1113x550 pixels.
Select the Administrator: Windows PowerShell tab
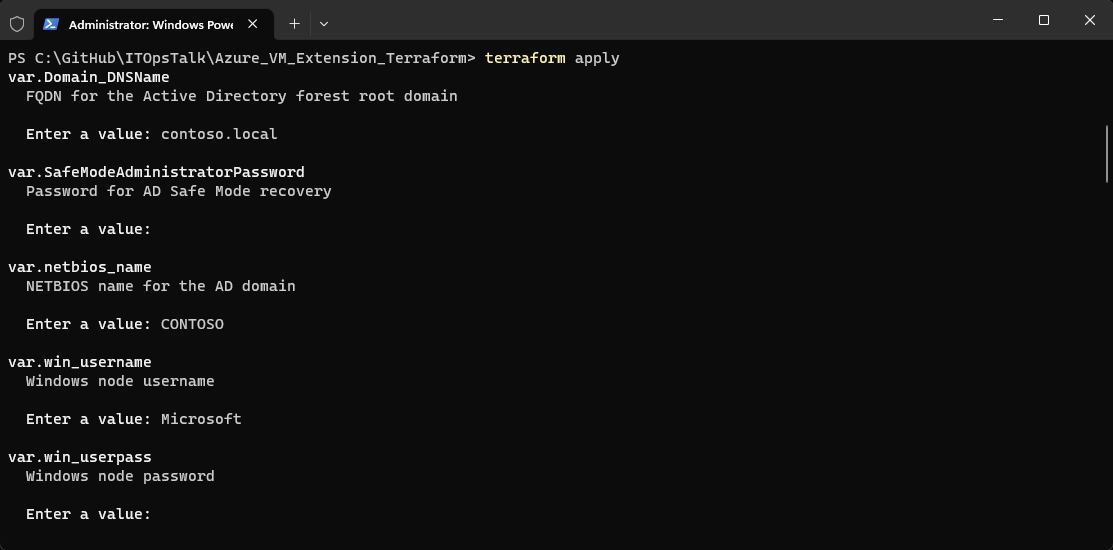150,23
